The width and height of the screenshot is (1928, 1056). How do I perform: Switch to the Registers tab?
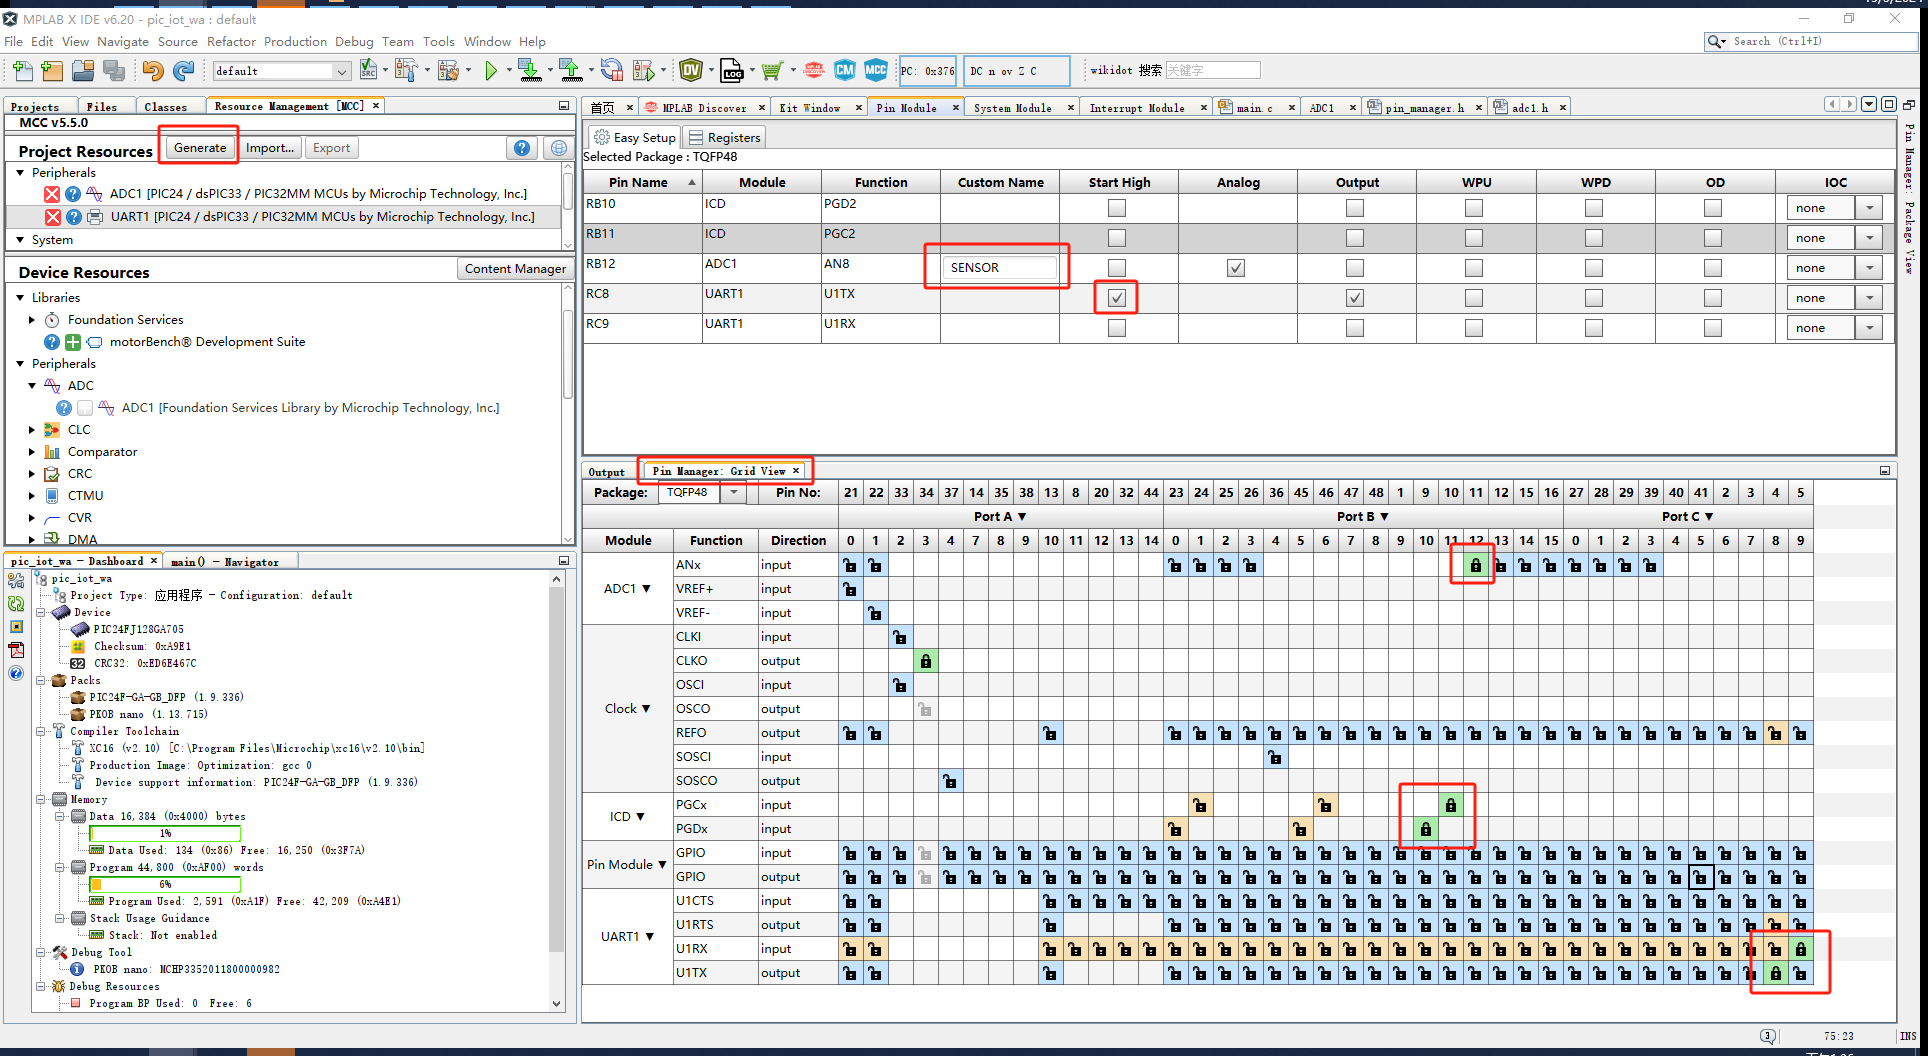pyautogui.click(x=725, y=138)
